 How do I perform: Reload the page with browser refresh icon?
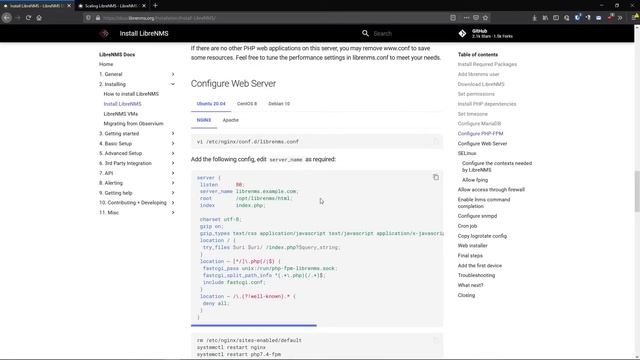pos(28,18)
